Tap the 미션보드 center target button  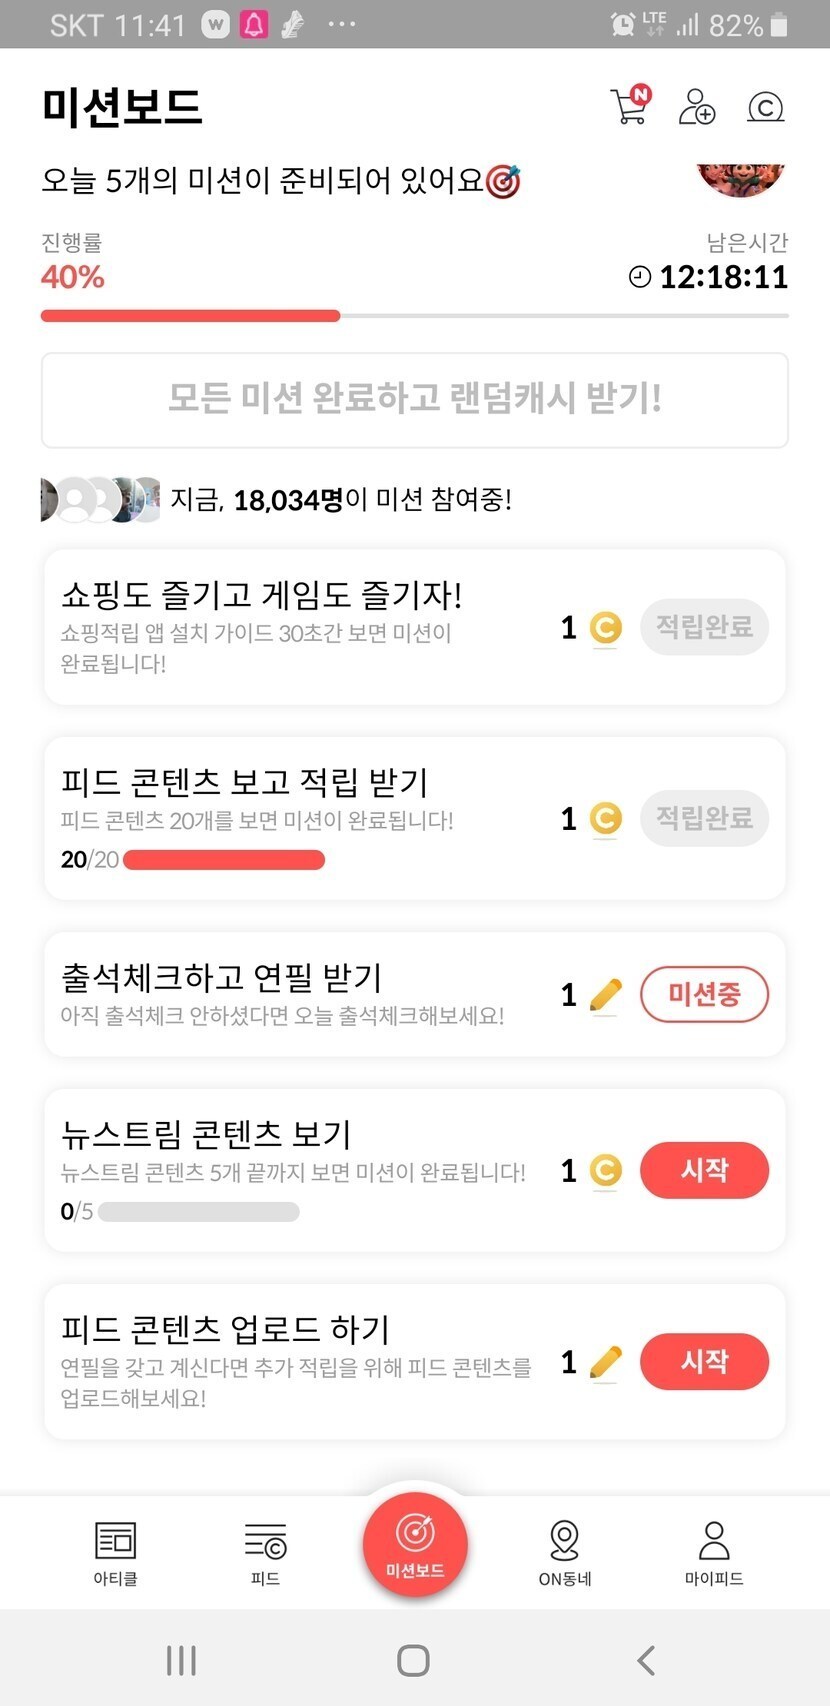[x=415, y=1541]
